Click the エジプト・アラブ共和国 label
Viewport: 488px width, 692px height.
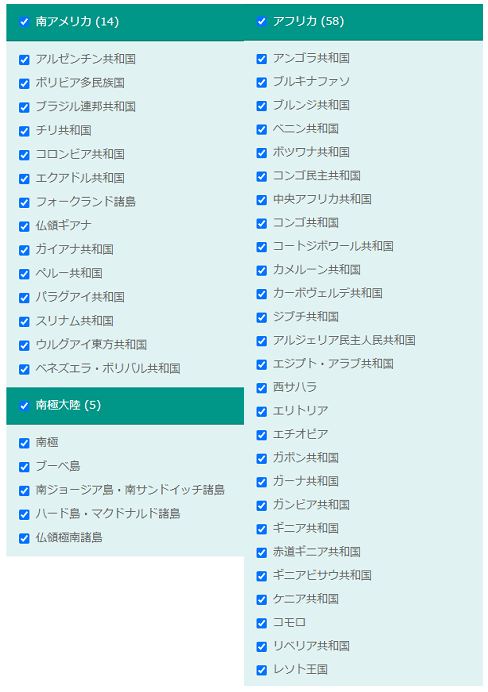pyautogui.click(x=333, y=364)
